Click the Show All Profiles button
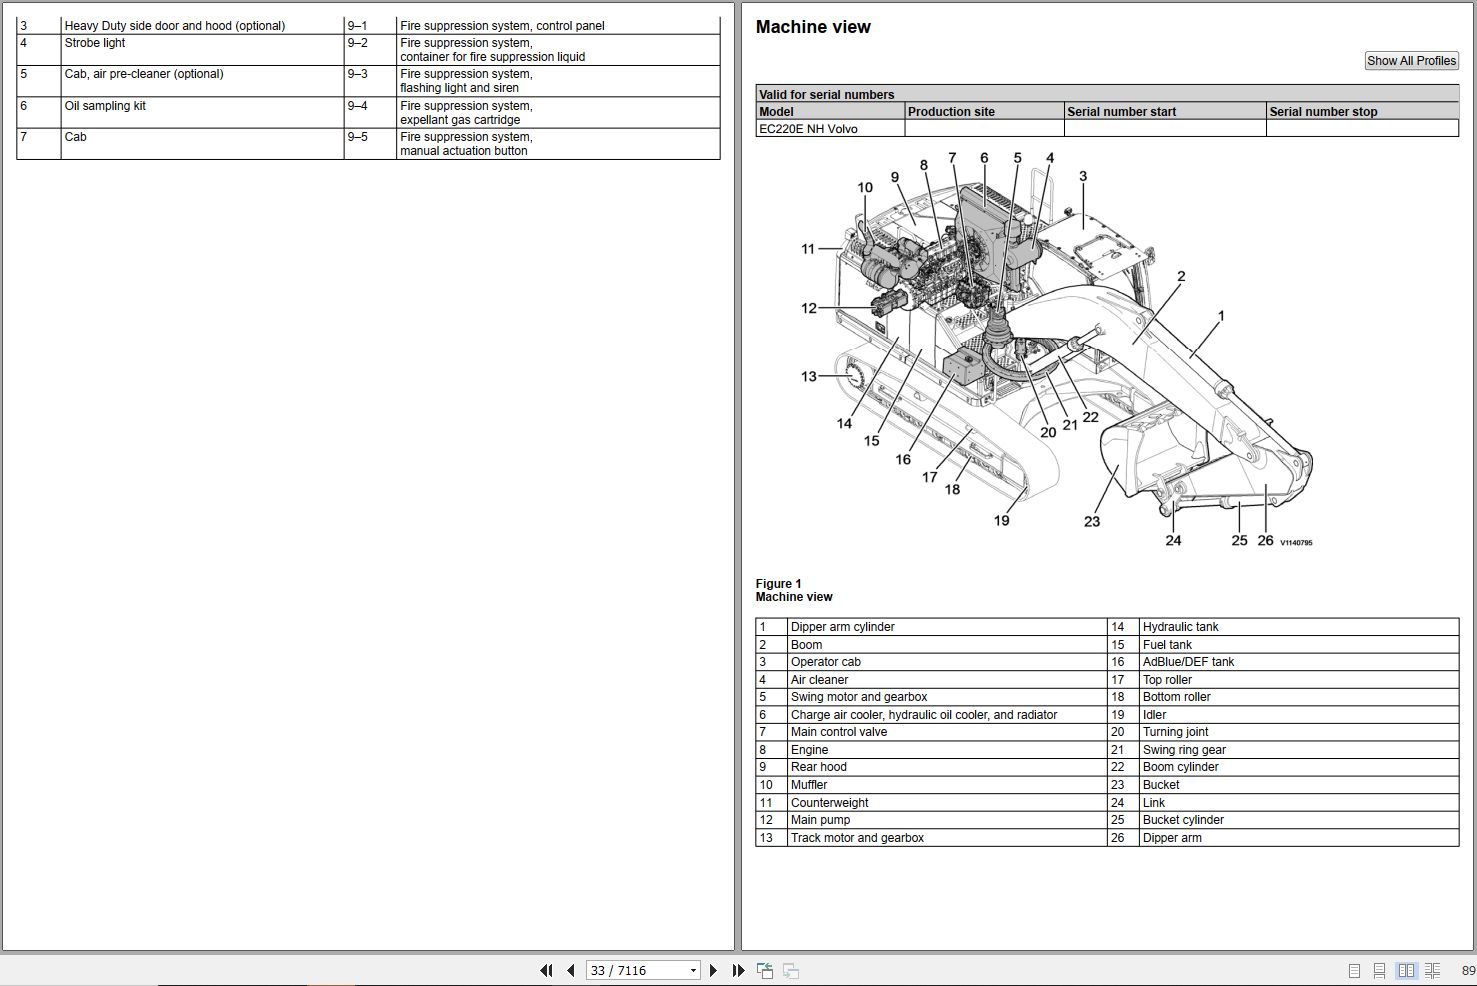This screenshot has height=986, width=1477. pyautogui.click(x=1411, y=61)
